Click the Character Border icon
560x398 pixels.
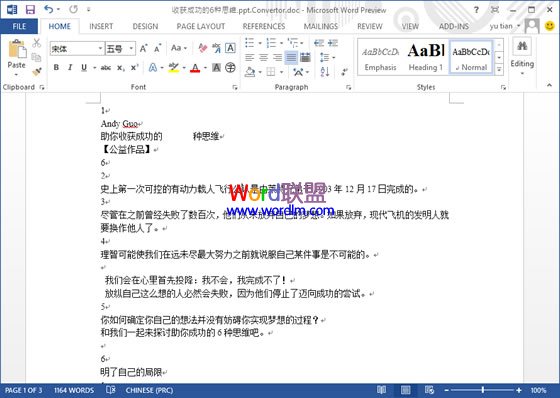click(230, 48)
